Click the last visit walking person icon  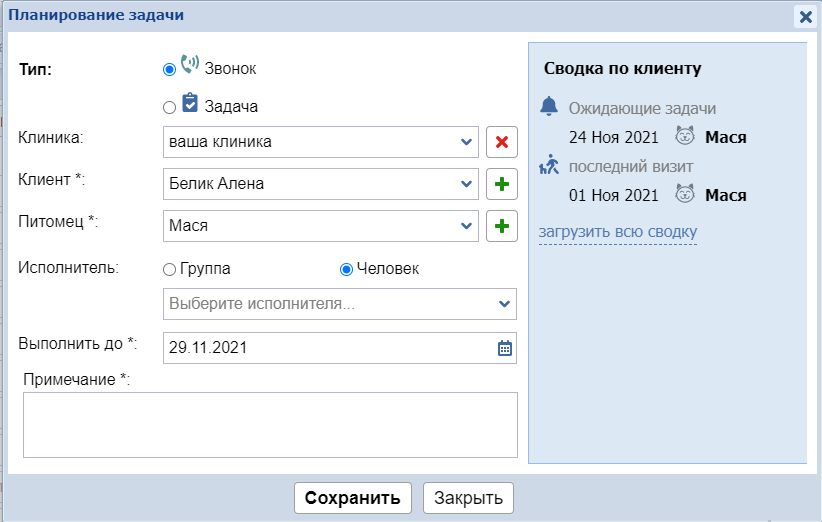coord(548,165)
